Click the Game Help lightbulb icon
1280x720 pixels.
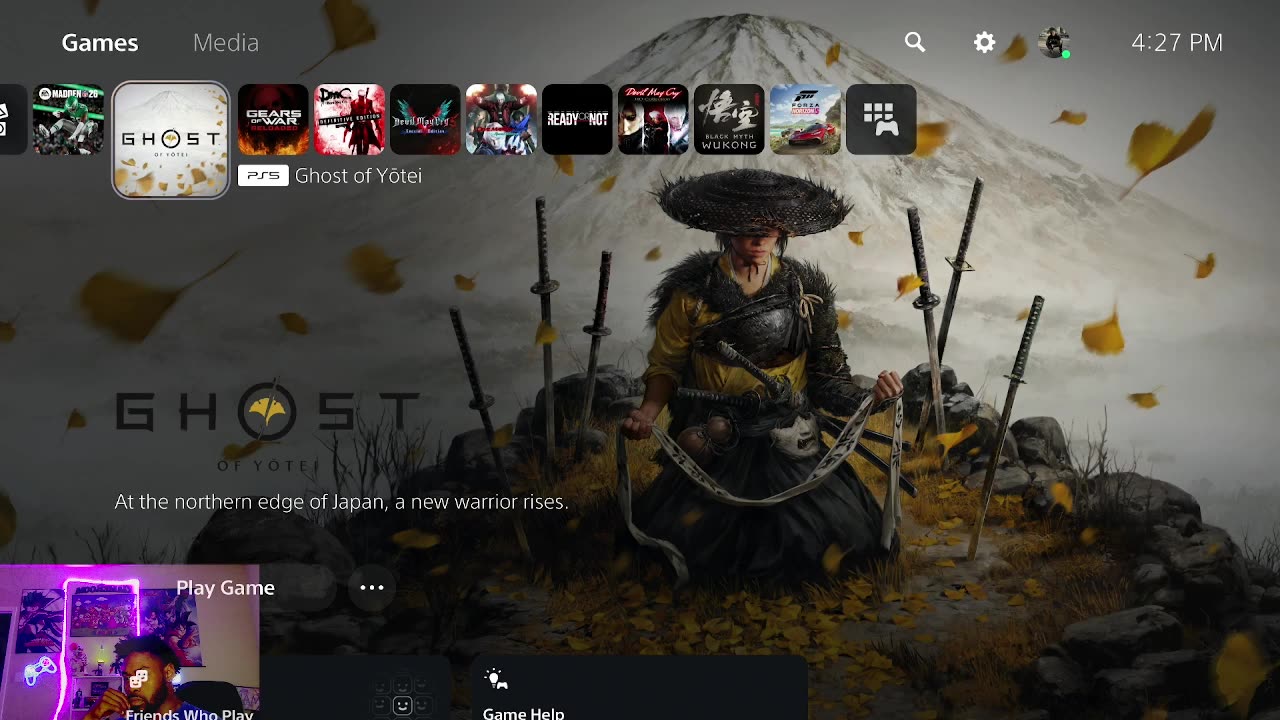click(496, 680)
